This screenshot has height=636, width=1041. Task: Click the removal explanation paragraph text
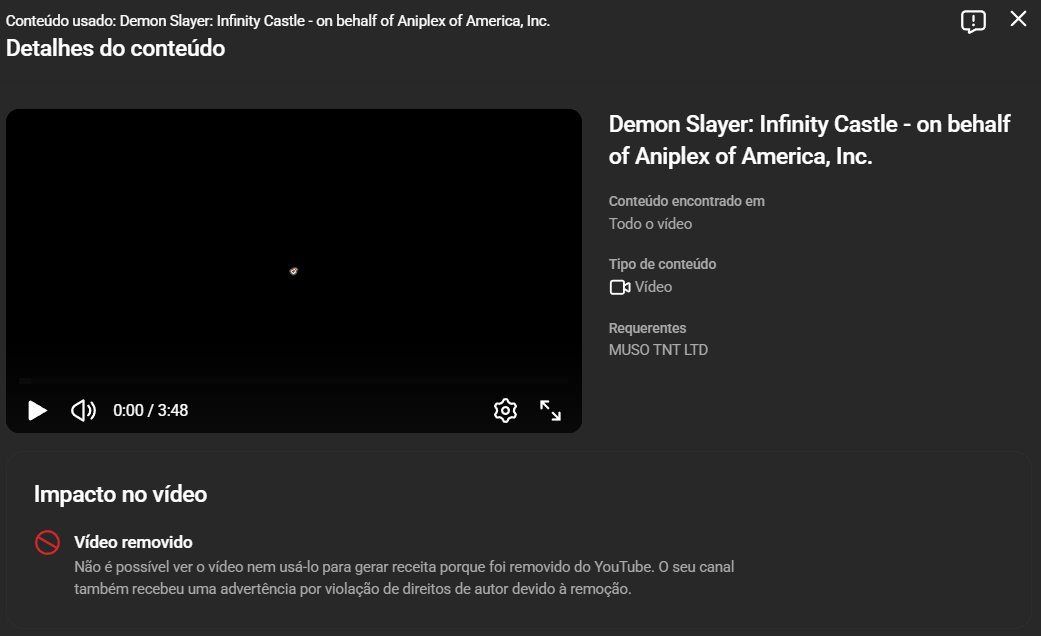pos(404,578)
